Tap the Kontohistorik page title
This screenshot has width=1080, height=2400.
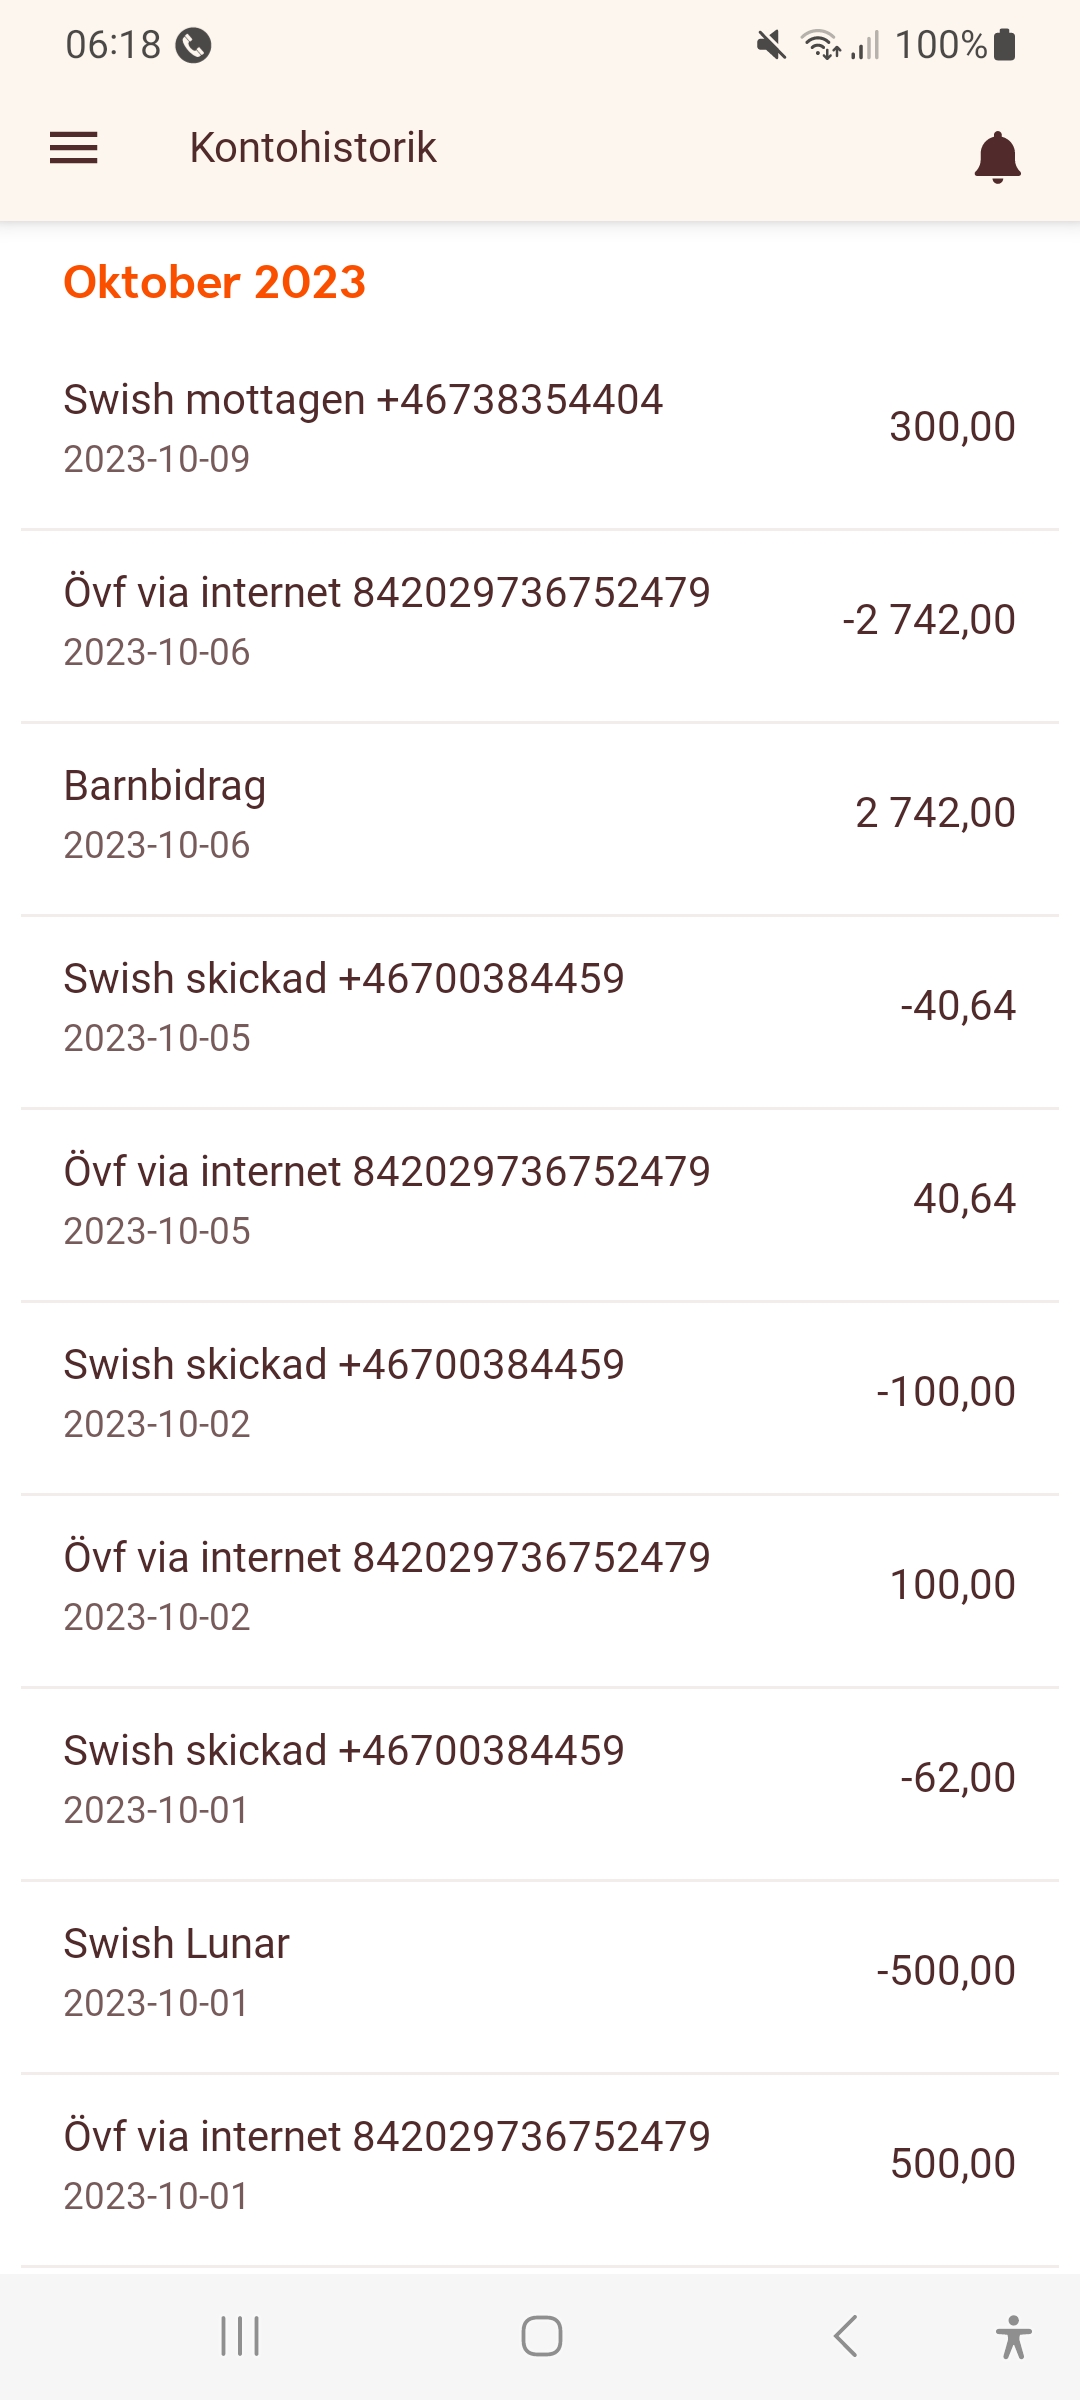pos(313,148)
